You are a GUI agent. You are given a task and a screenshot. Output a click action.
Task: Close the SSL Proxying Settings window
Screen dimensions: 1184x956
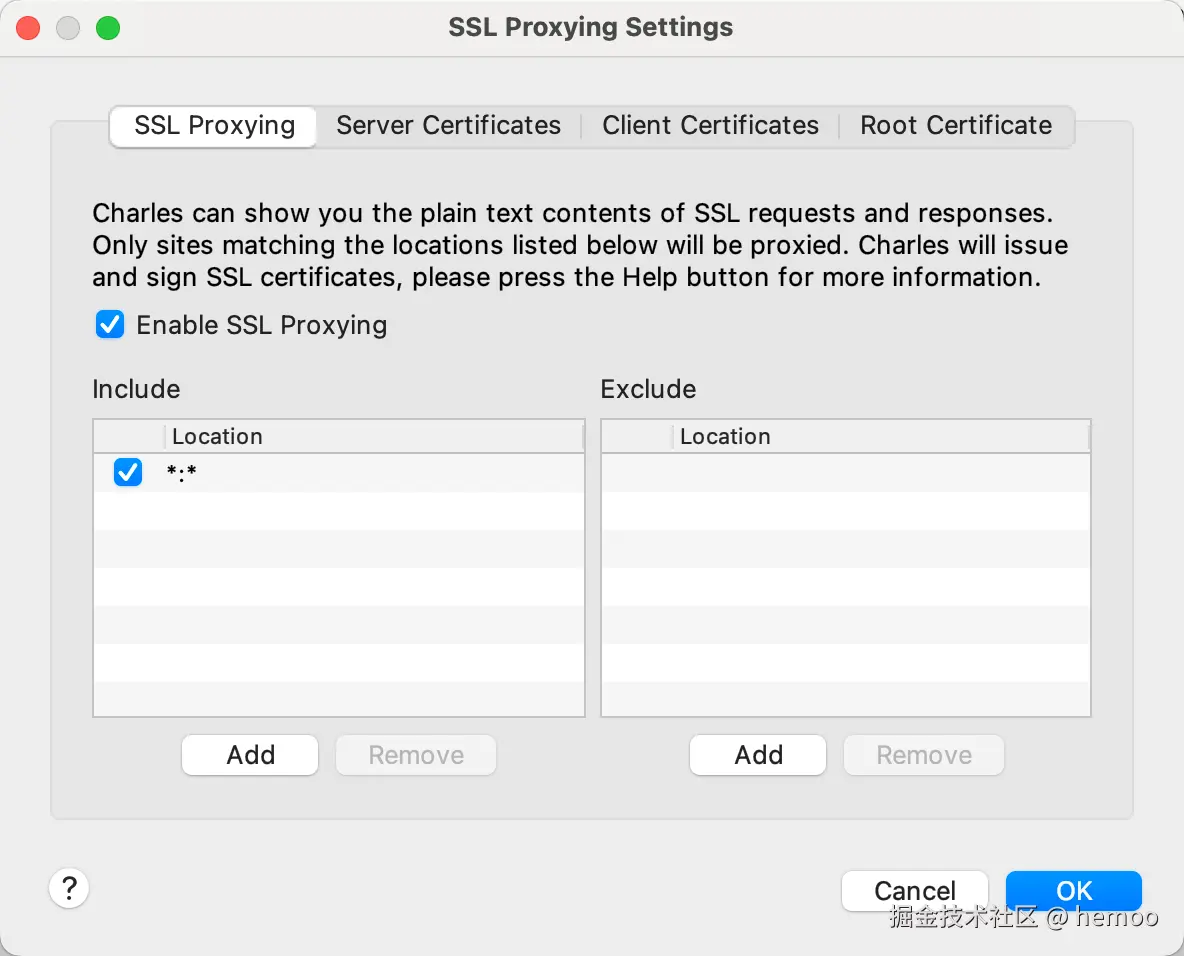coord(28,28)
